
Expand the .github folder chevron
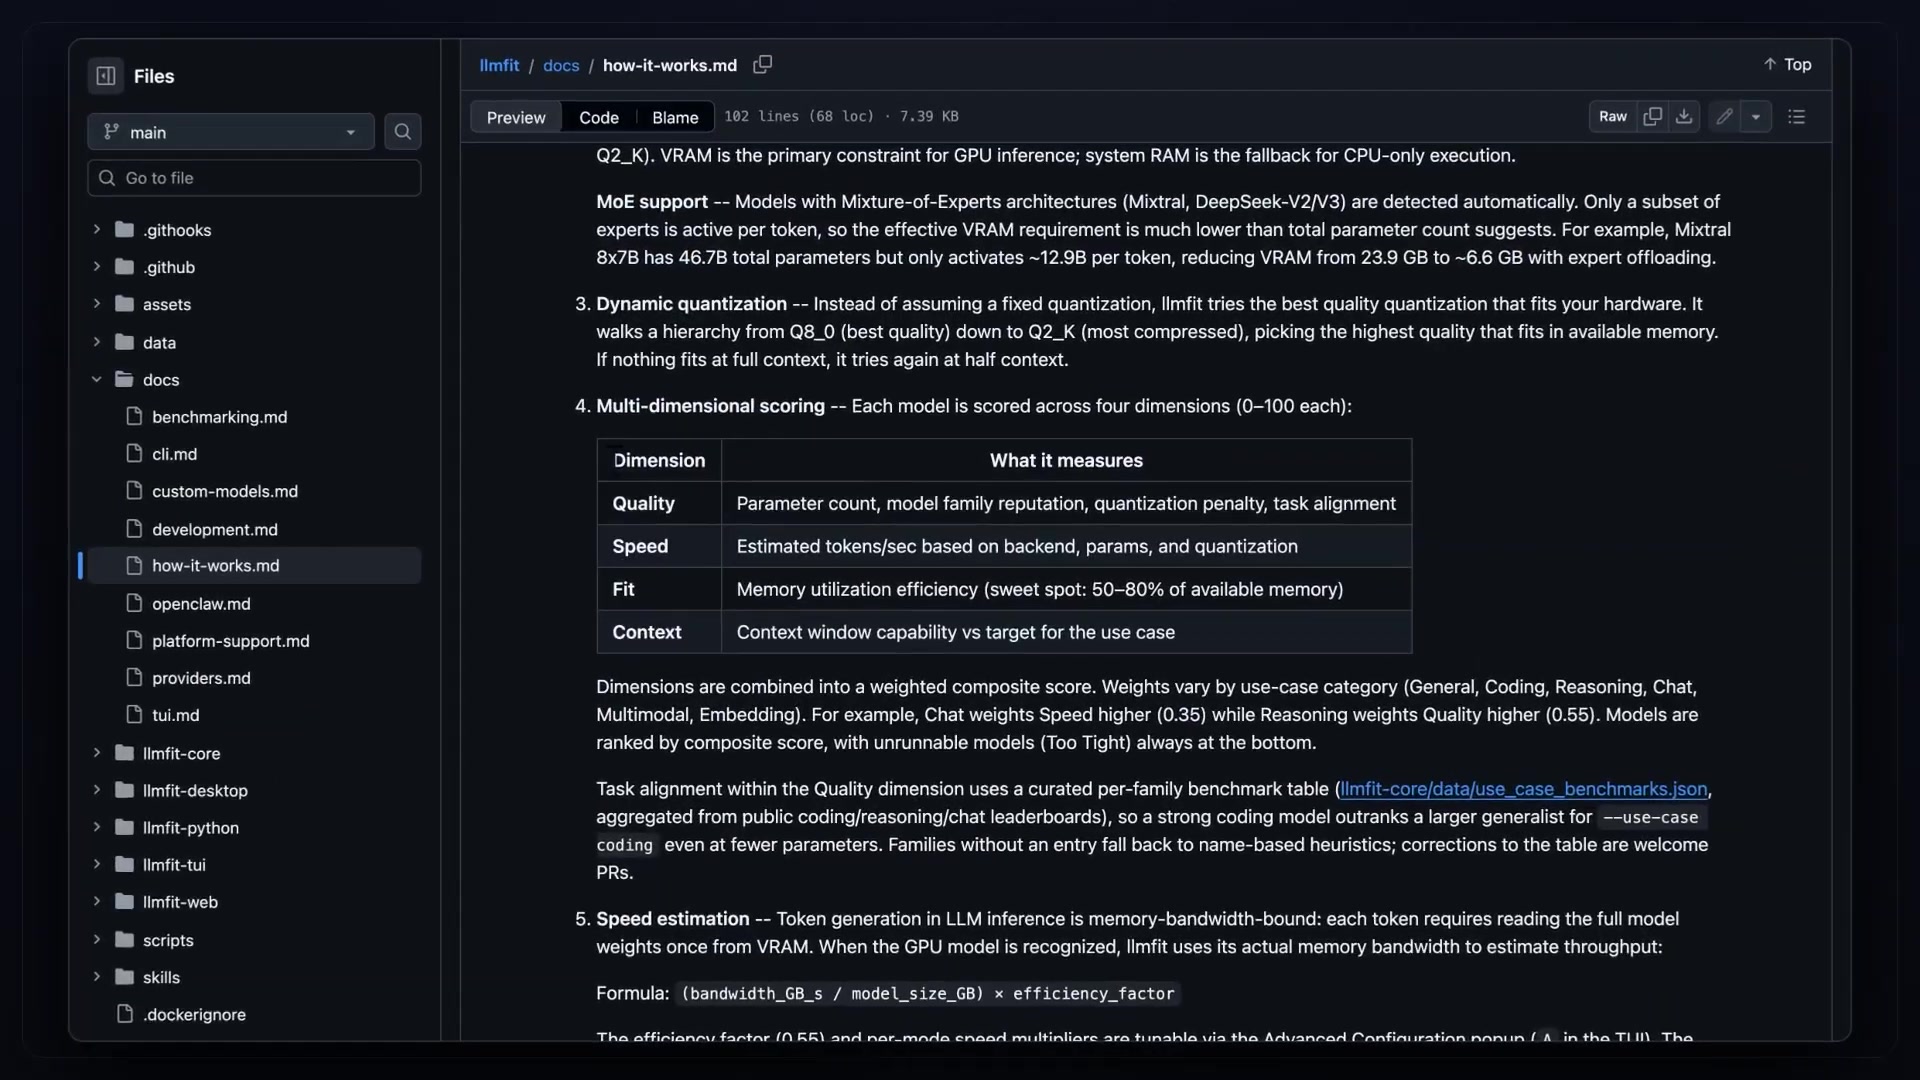point(97,267)
